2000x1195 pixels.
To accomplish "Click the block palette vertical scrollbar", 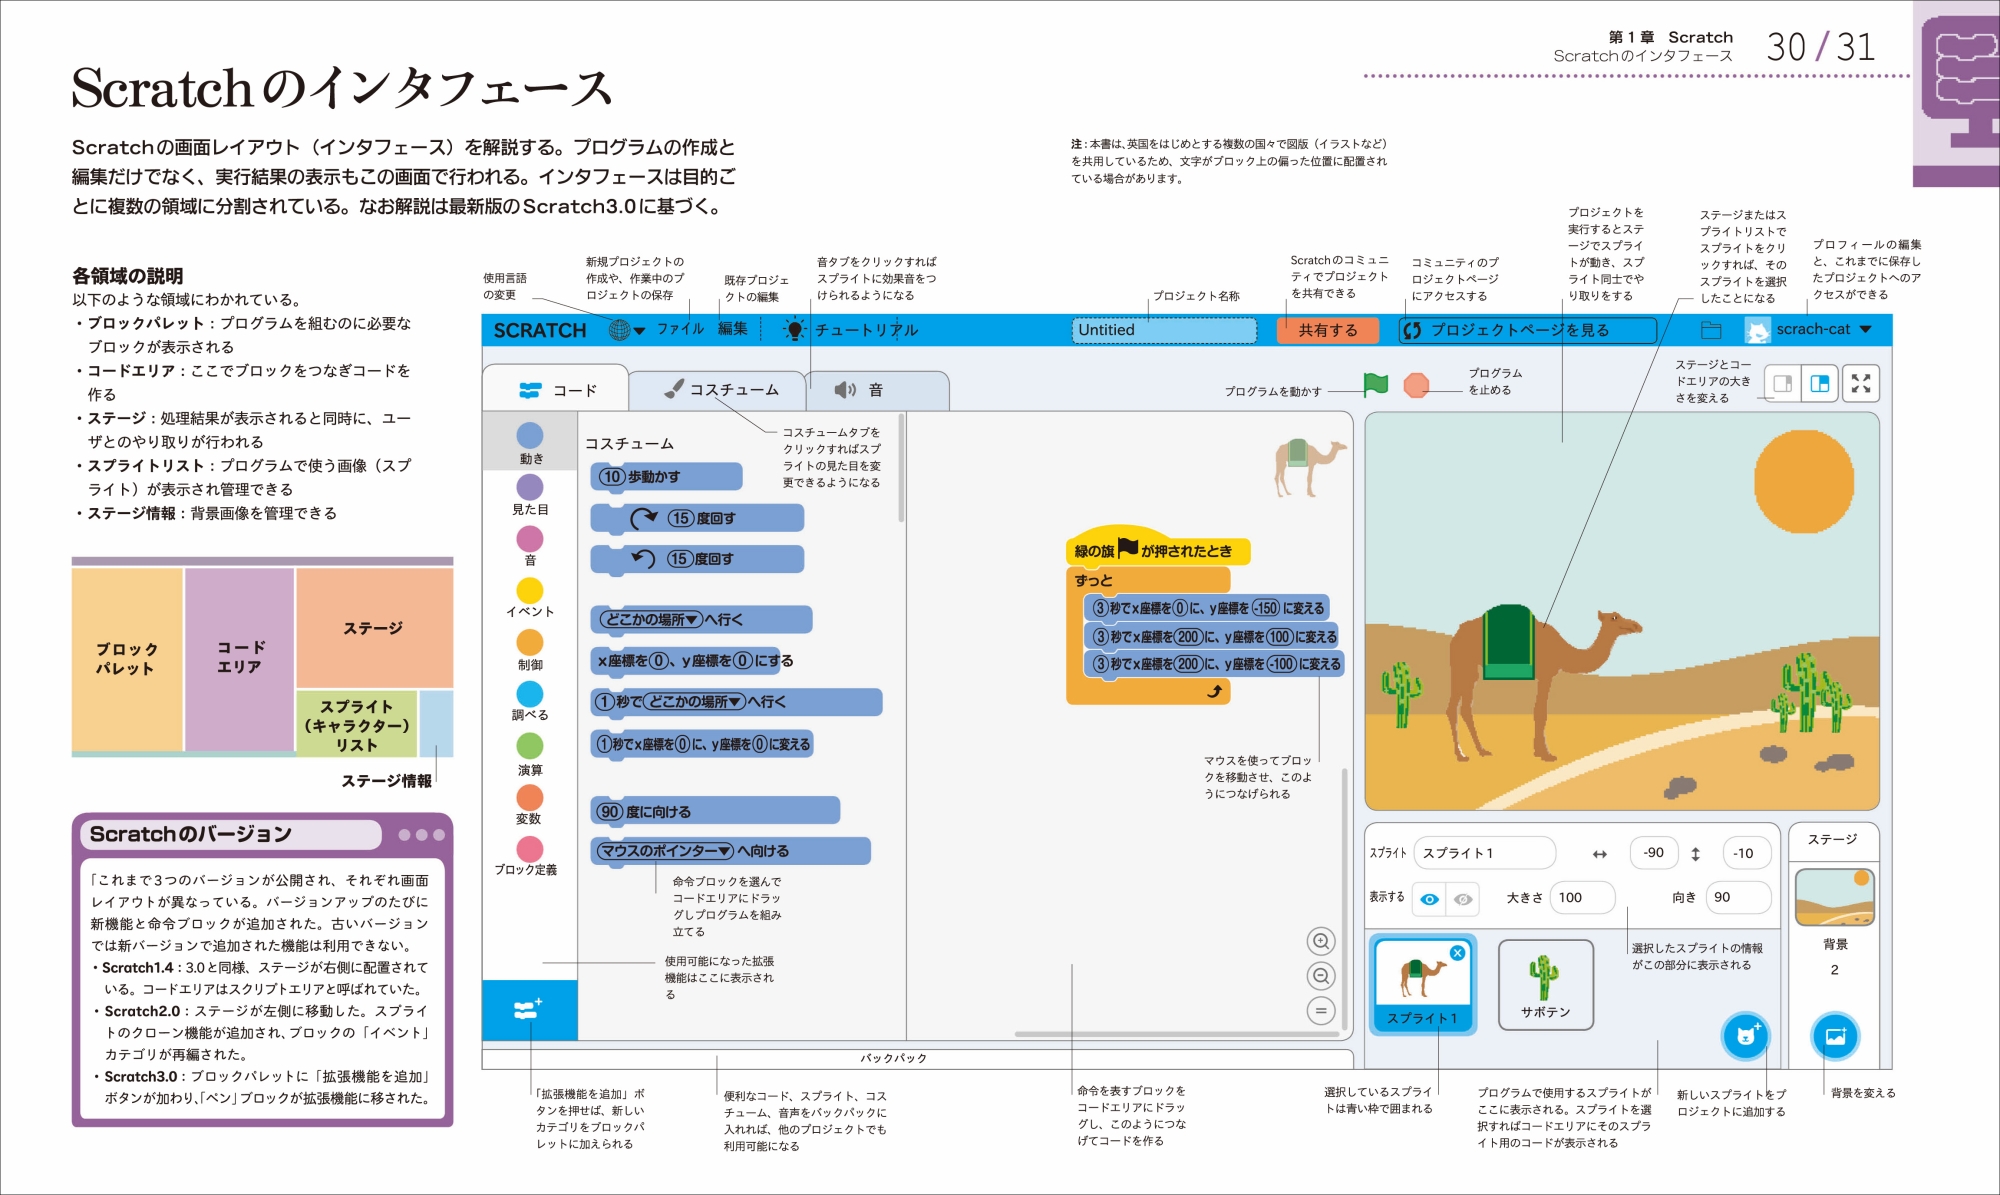I will (901, 468).
